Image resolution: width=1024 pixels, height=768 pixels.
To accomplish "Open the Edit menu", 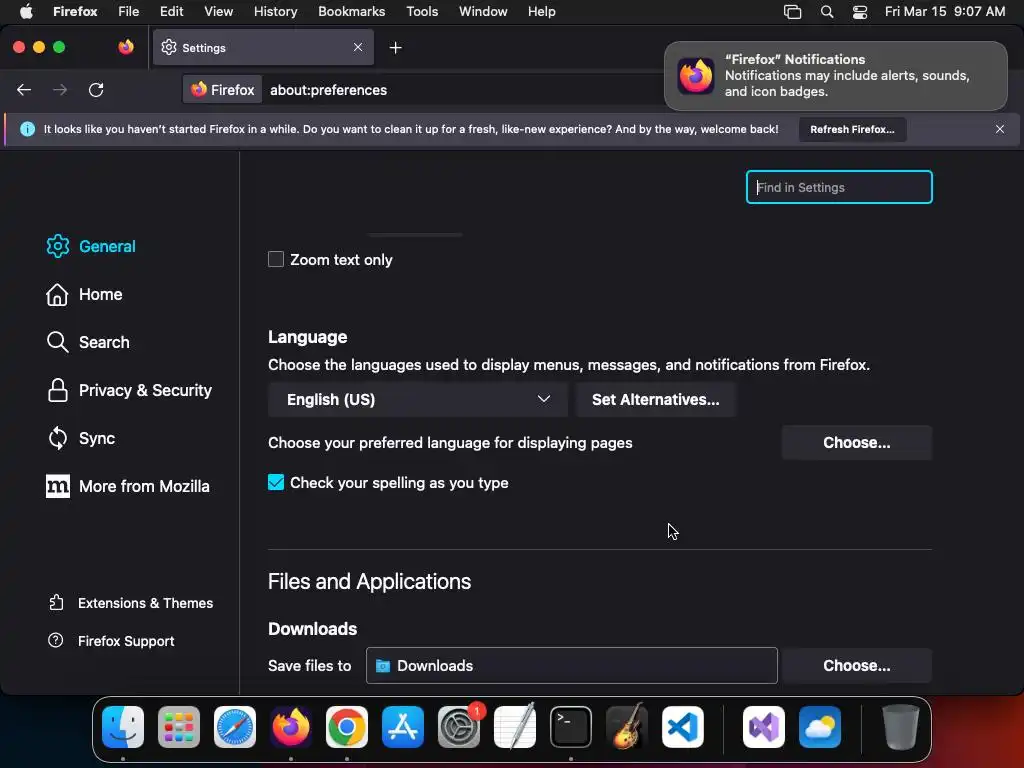I will click(x=172, y=12).
